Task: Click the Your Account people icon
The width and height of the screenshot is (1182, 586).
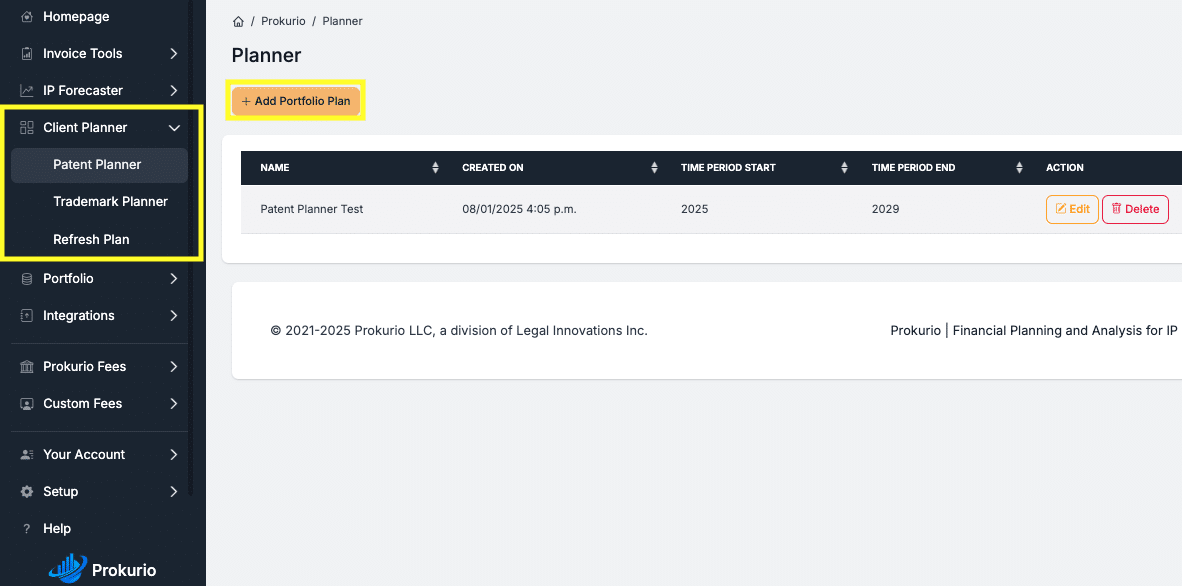Action: click(x=24, y=454)
